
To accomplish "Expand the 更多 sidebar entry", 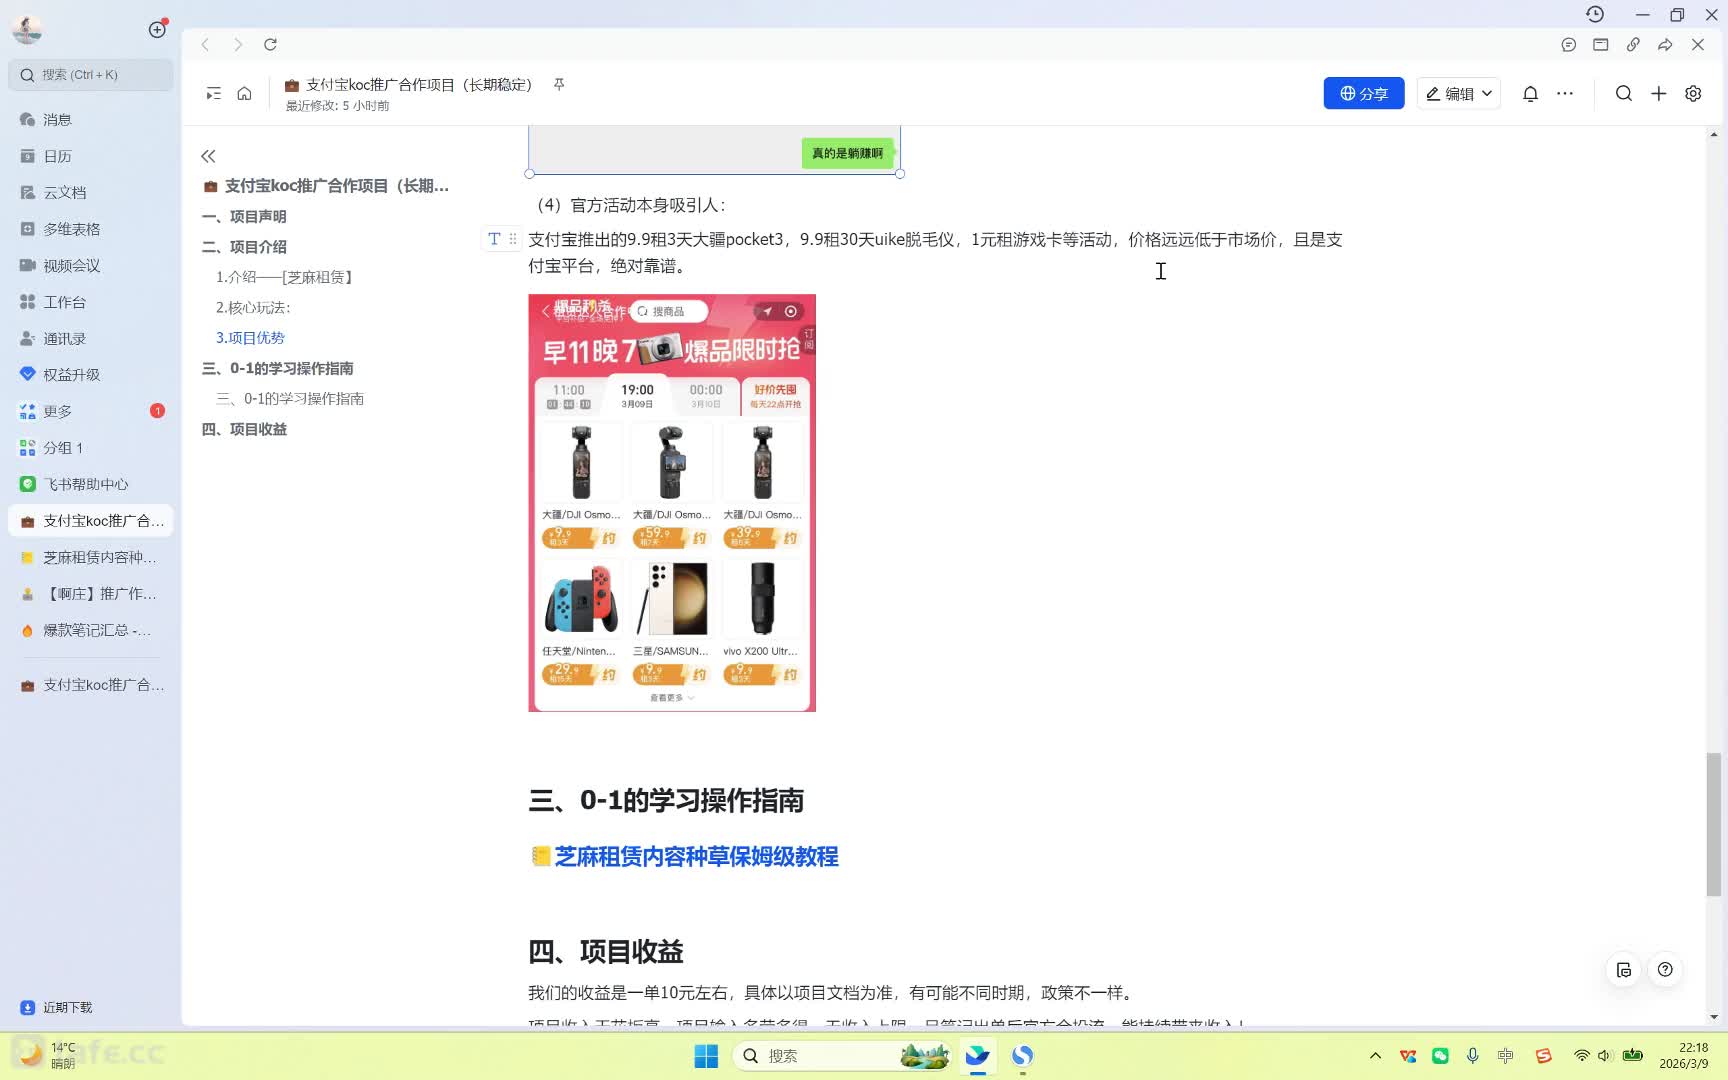I will (90, 411).
